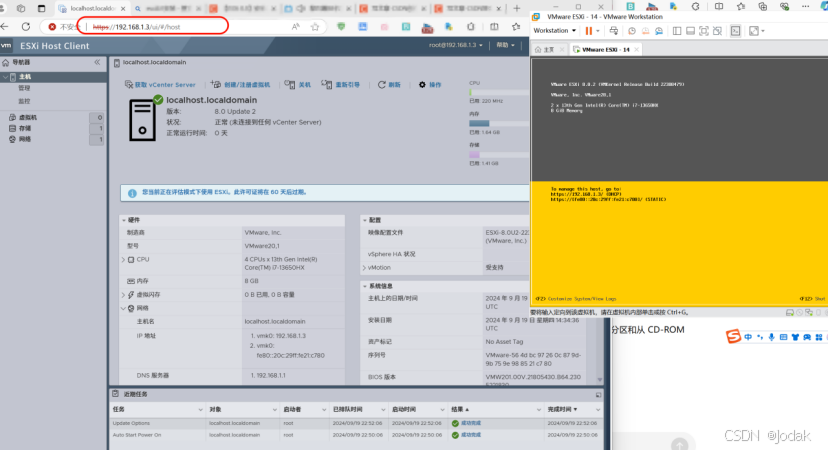Image resolution: width=829 pixels, height=451 pixels.
Task: Maximize the Recent Tasks panel icon
Action: point(598,395)
